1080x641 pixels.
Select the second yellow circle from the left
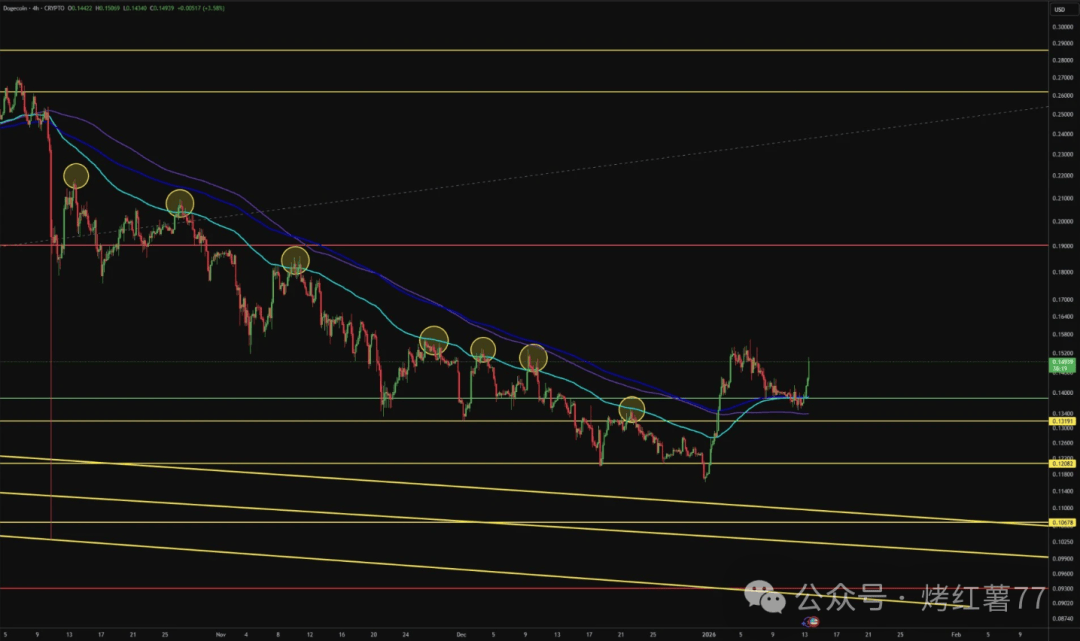pyautogui.click(x=179, y=203)
